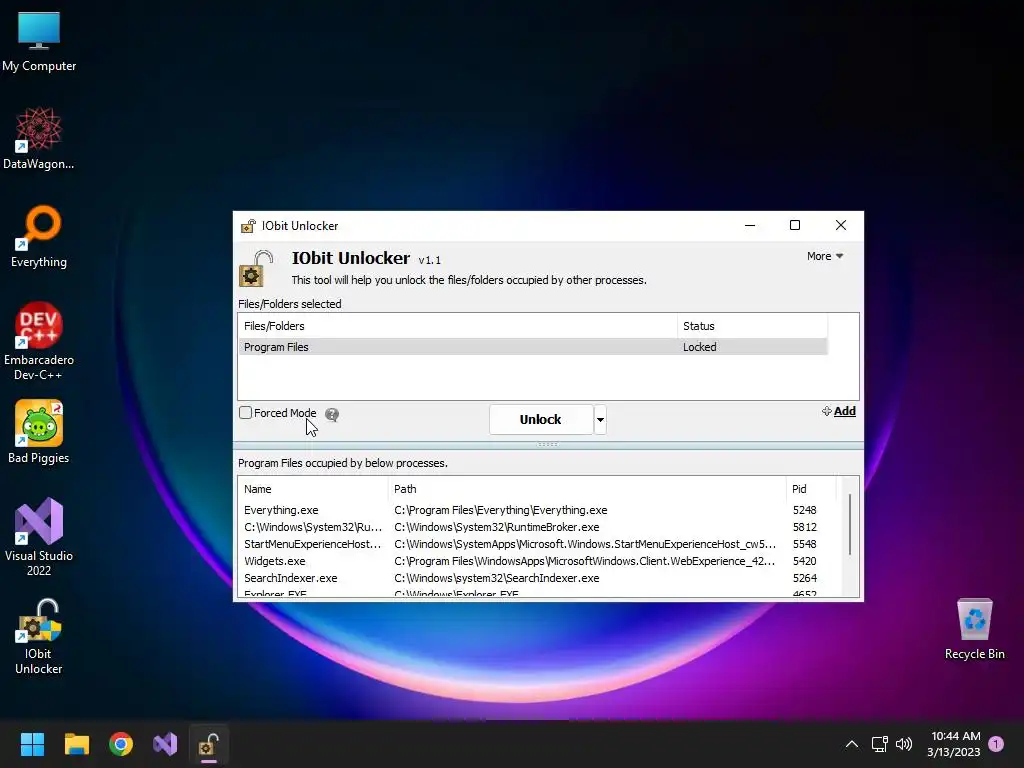Viewport: 1024px width, 768px height.
Task: Select the C:\Windows\System32\Ru... name cell
Action: coord(313,527)
